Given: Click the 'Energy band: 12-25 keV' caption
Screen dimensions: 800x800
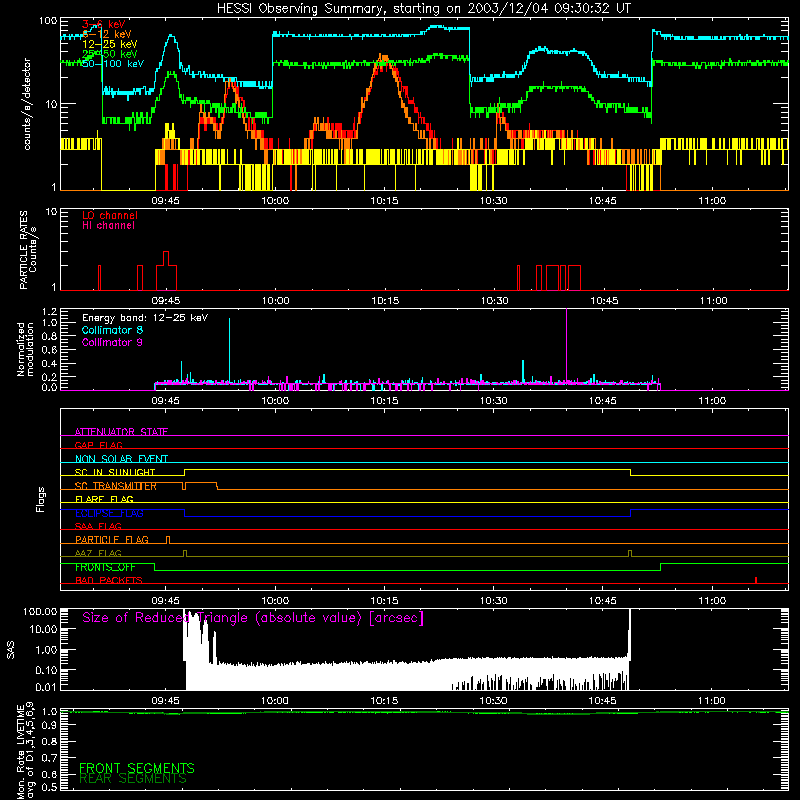Looking at the screenshot, I should click(145, 318).
